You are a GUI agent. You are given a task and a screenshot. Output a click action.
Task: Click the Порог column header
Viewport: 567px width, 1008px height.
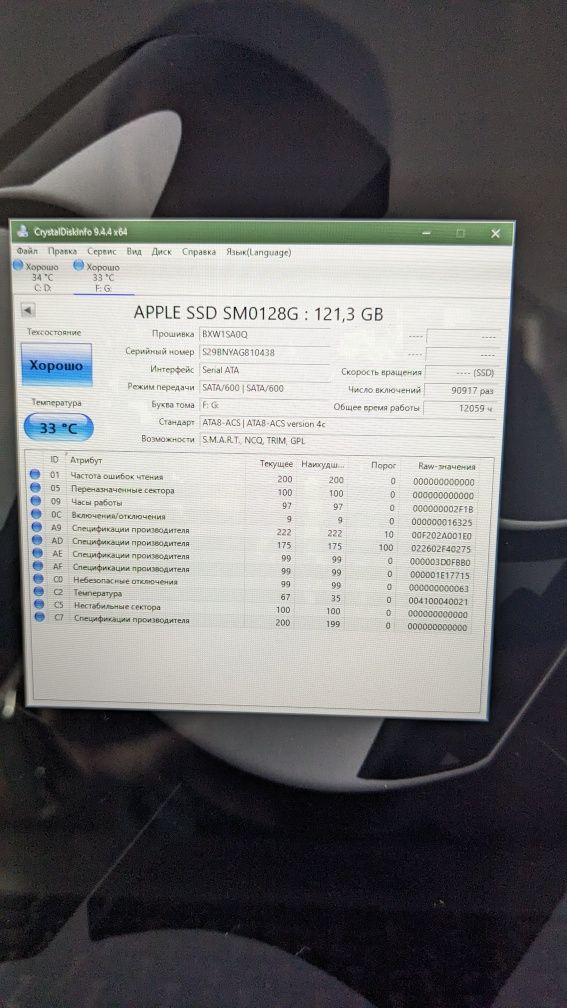tap(384, 465)
